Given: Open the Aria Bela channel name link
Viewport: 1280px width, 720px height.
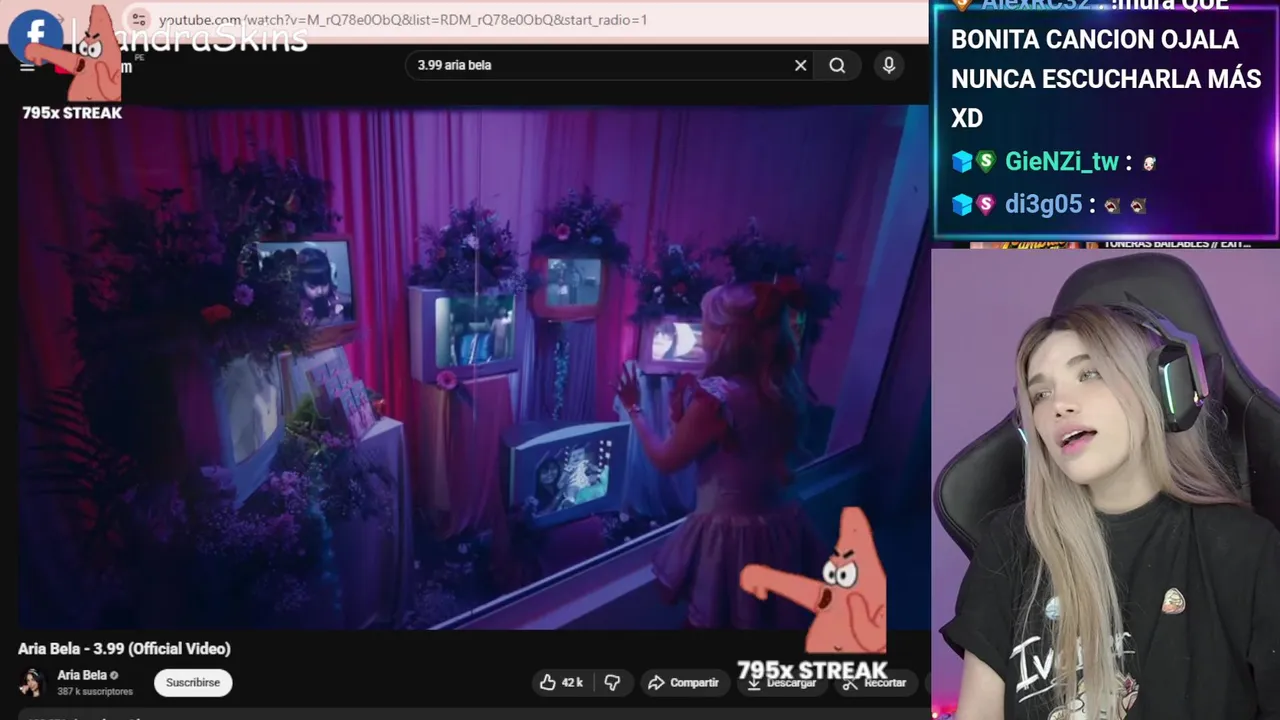Looking at the screenshot, I should tap(81, 675).
